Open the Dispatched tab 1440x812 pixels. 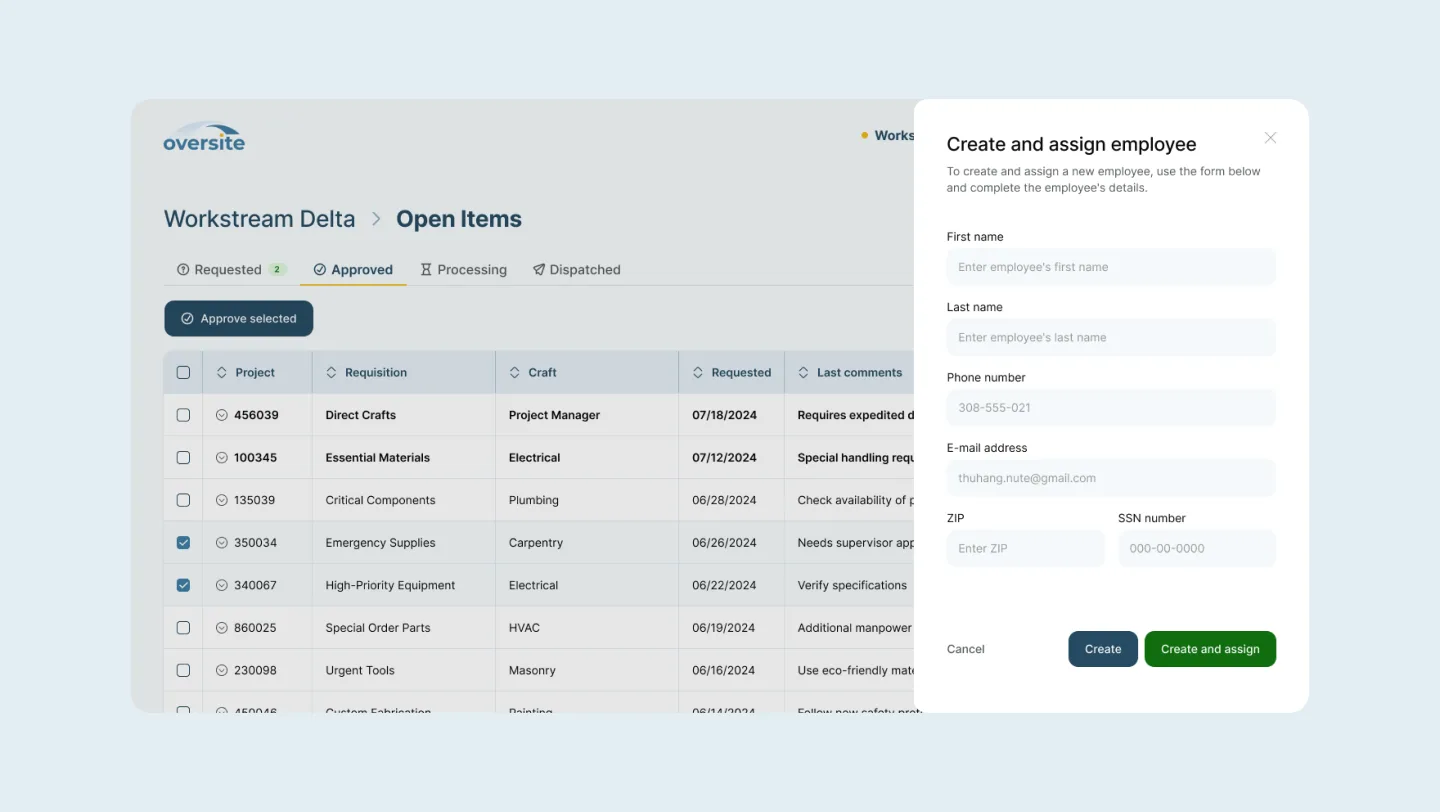576,270
